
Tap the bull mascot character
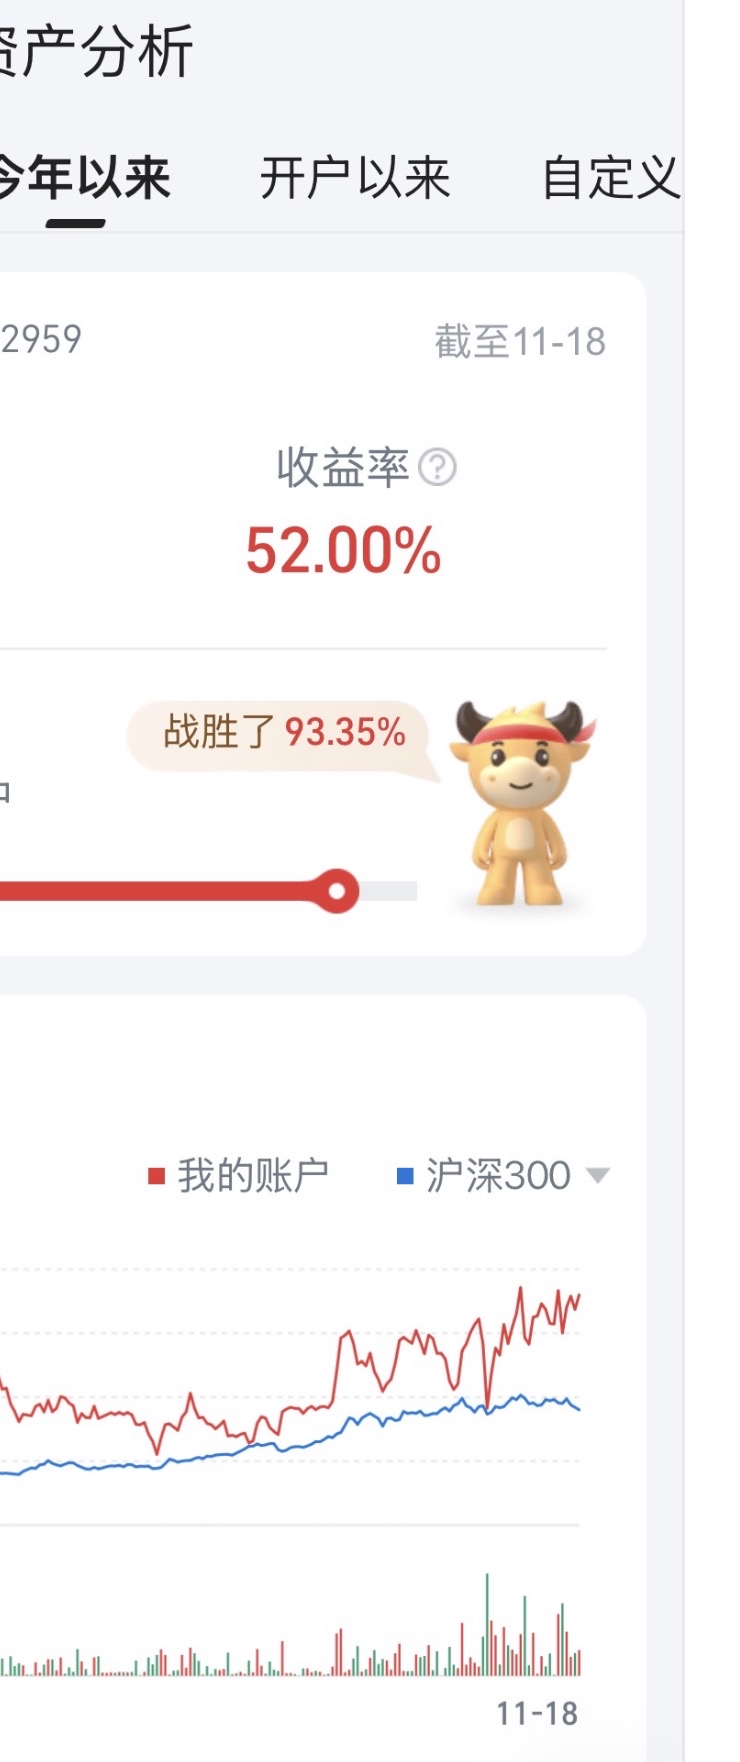click(x=521, y=804)
